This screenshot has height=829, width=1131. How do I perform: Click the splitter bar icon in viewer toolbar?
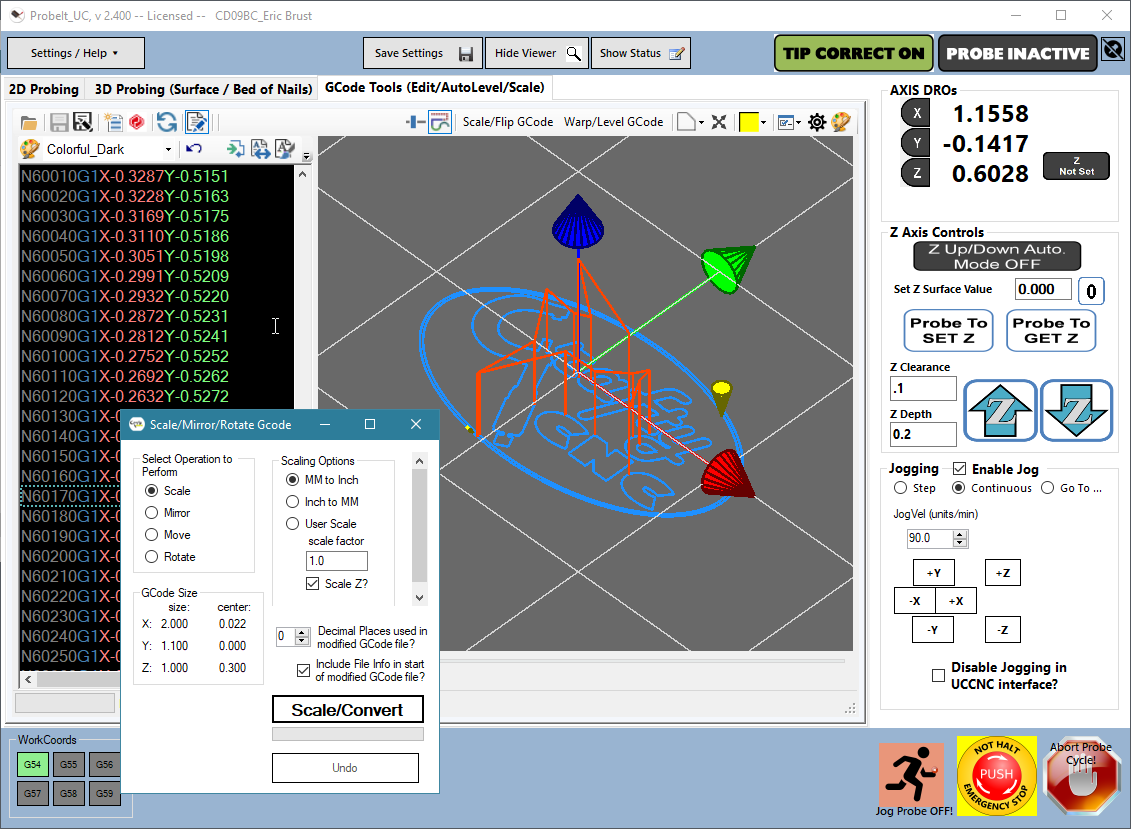(x=415, y=123)
